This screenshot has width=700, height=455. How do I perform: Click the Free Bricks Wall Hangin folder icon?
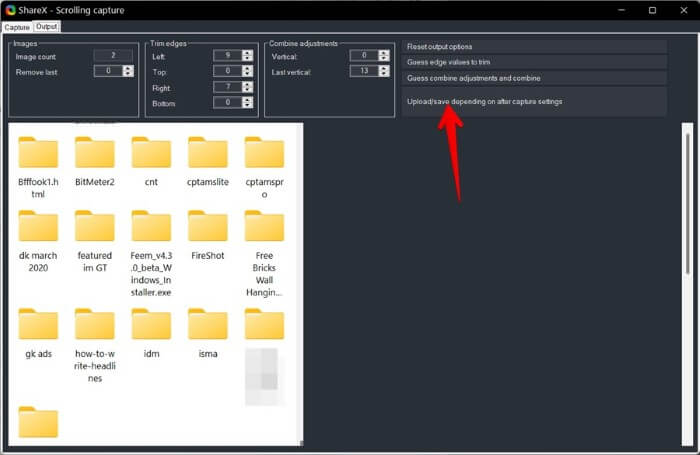[x=264, y=226]
